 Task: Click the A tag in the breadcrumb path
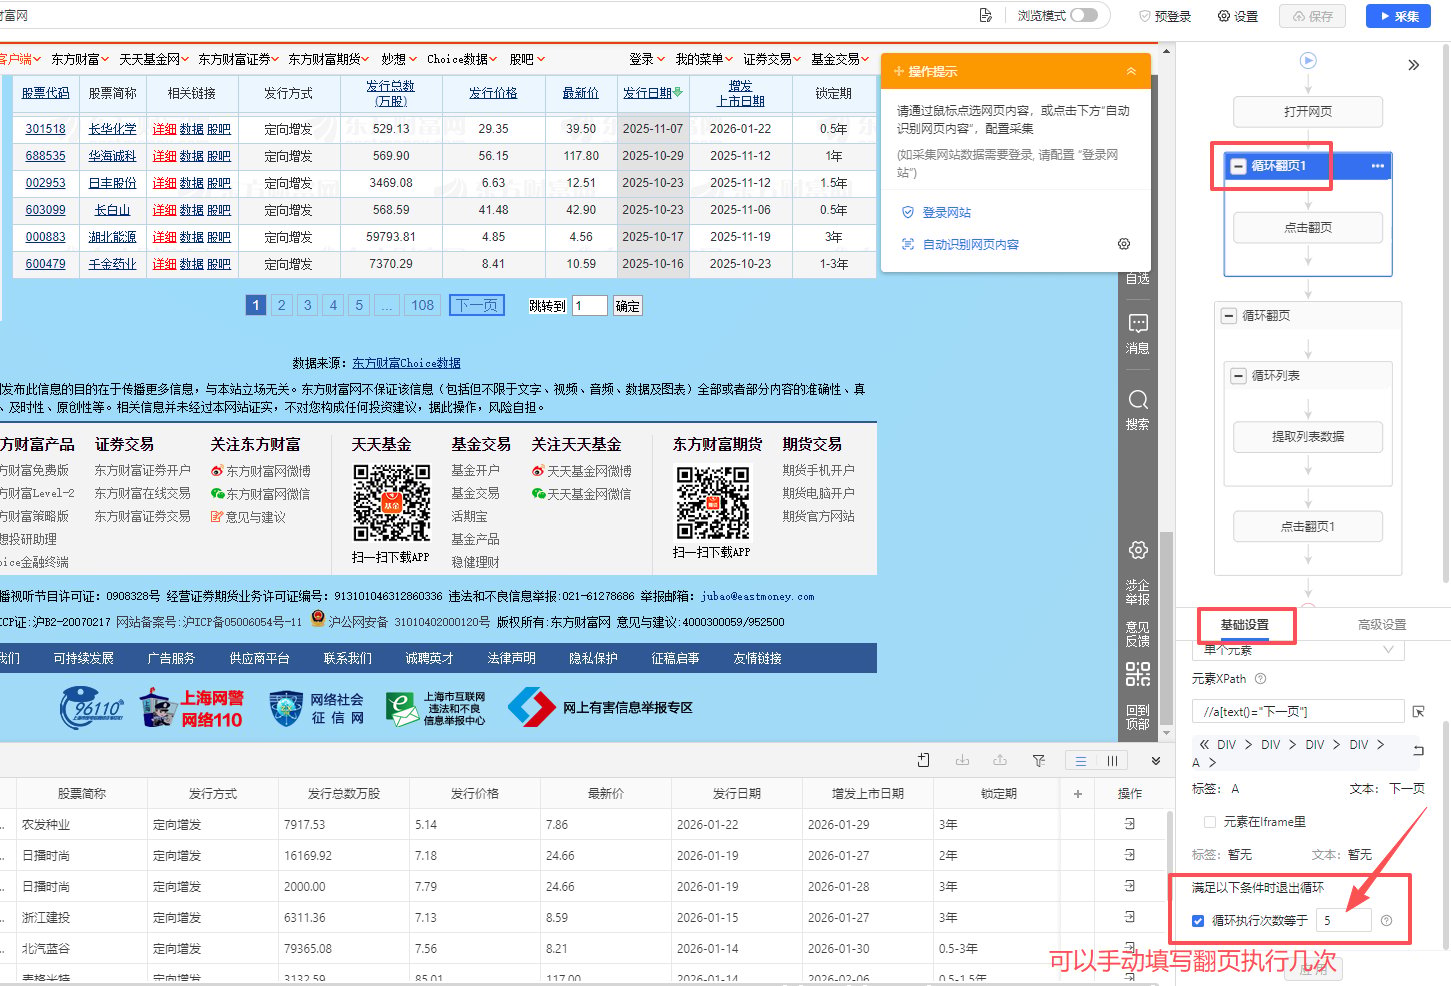[1196, 762]
